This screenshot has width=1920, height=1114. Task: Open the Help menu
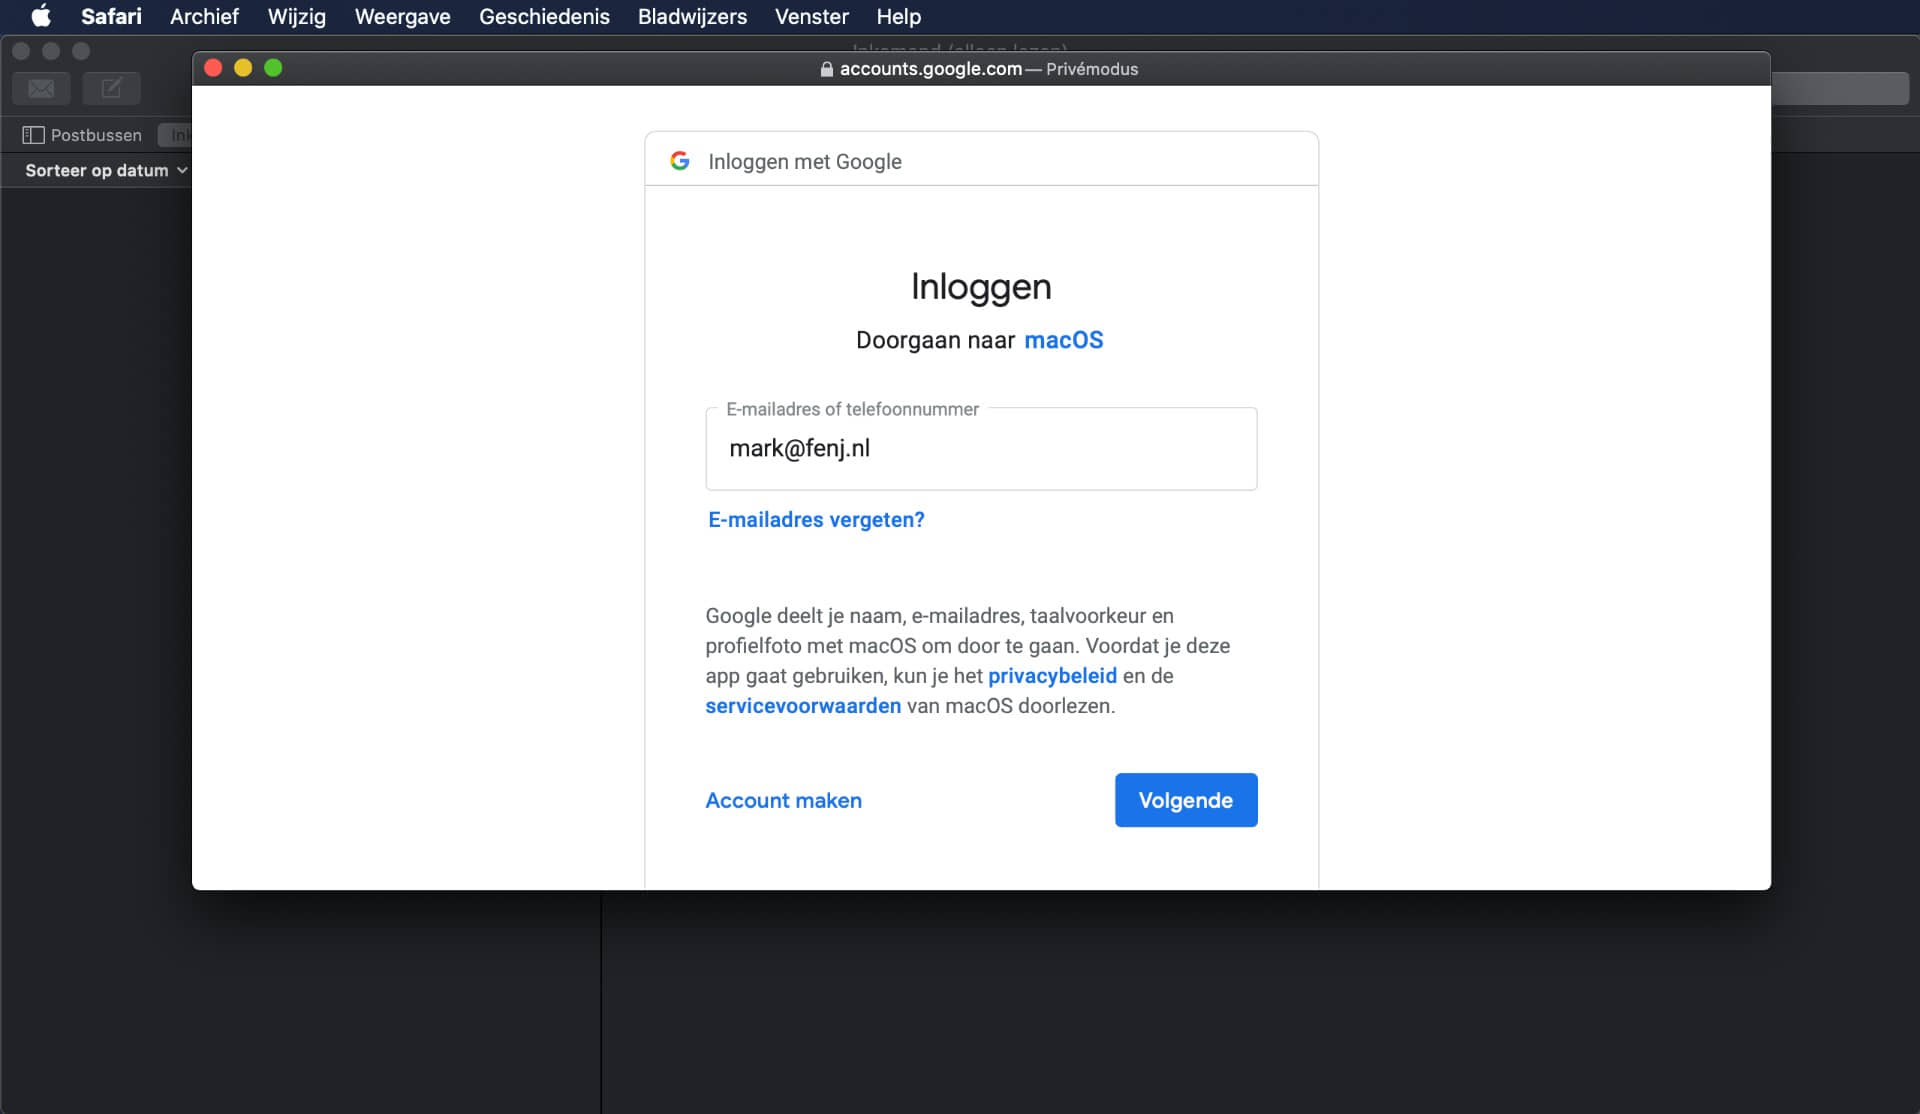click(898, 16)
